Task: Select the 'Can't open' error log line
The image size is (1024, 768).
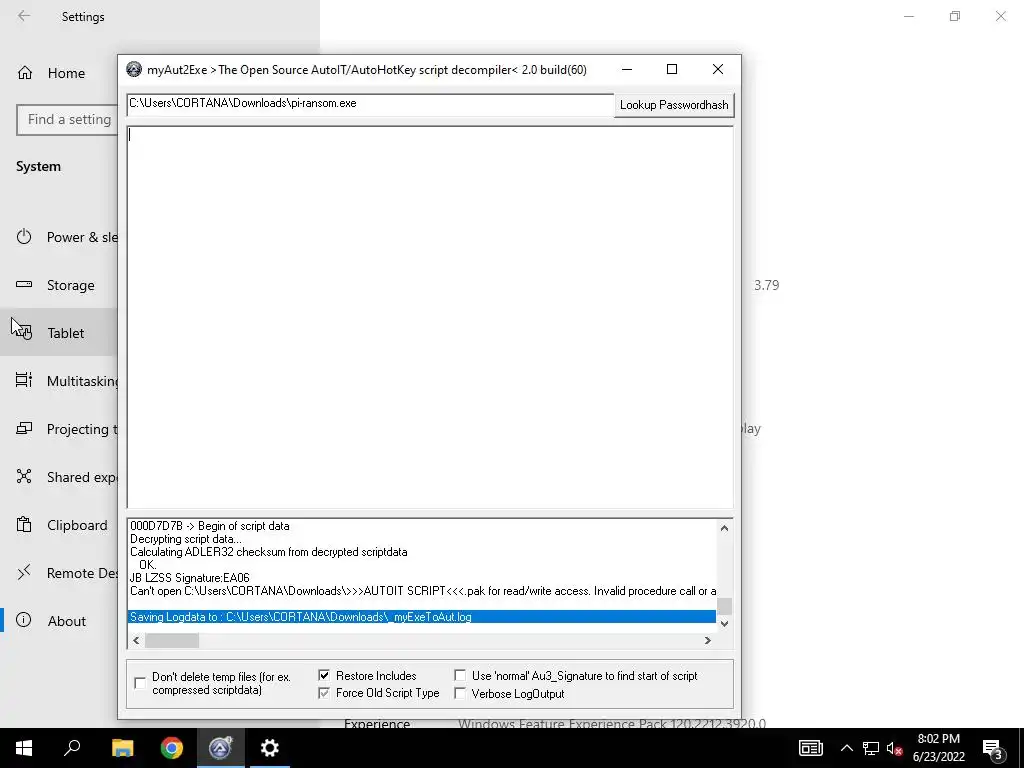Action: point(422,591)
